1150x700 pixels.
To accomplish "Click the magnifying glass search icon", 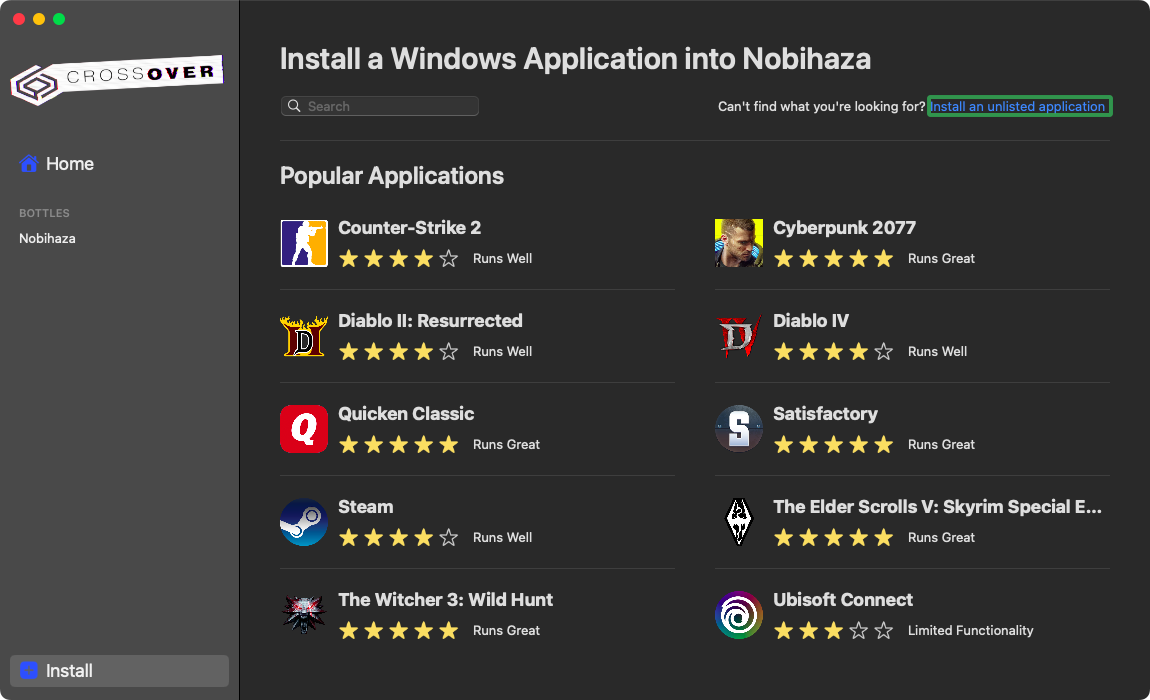I will click(x=294, y=106).
